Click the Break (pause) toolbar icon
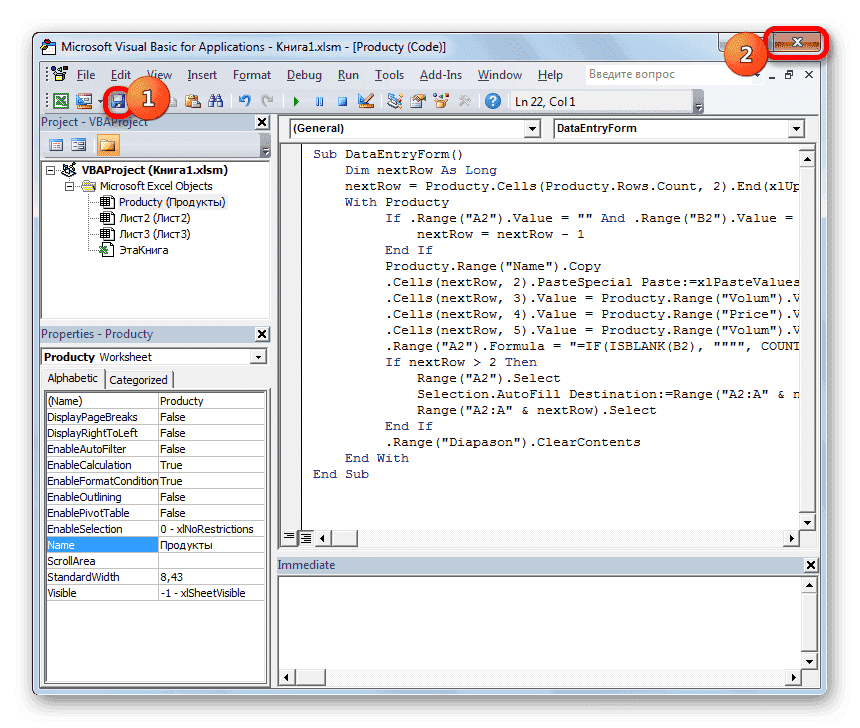Image resolution: width=860 pixels, height=728 pixels. coord(319,101)
